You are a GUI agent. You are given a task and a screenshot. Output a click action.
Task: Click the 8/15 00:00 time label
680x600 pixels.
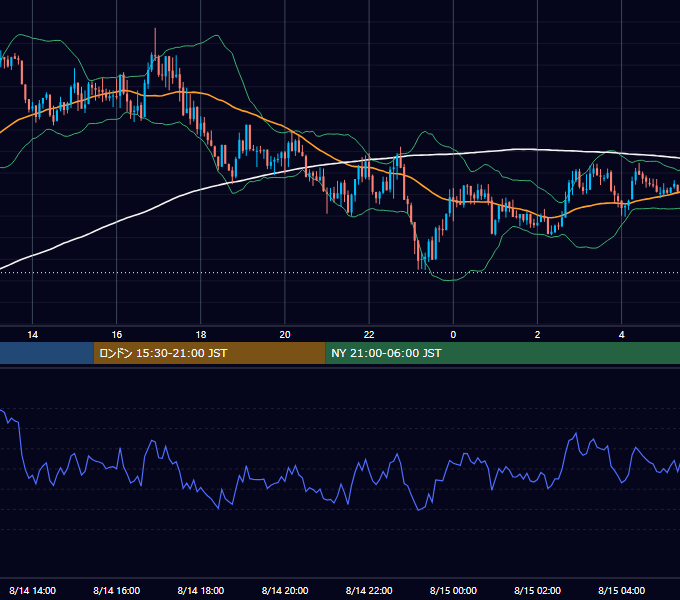click(453, 590)
